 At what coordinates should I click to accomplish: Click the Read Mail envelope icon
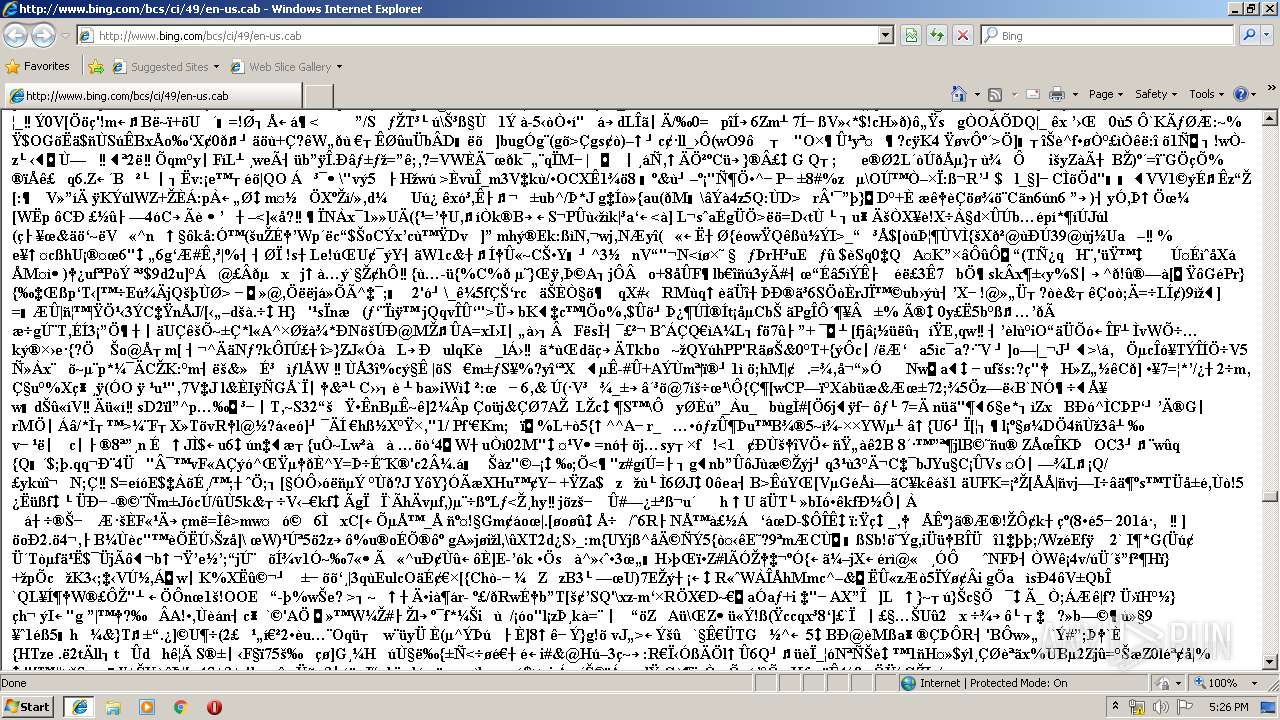point(1031,94)
